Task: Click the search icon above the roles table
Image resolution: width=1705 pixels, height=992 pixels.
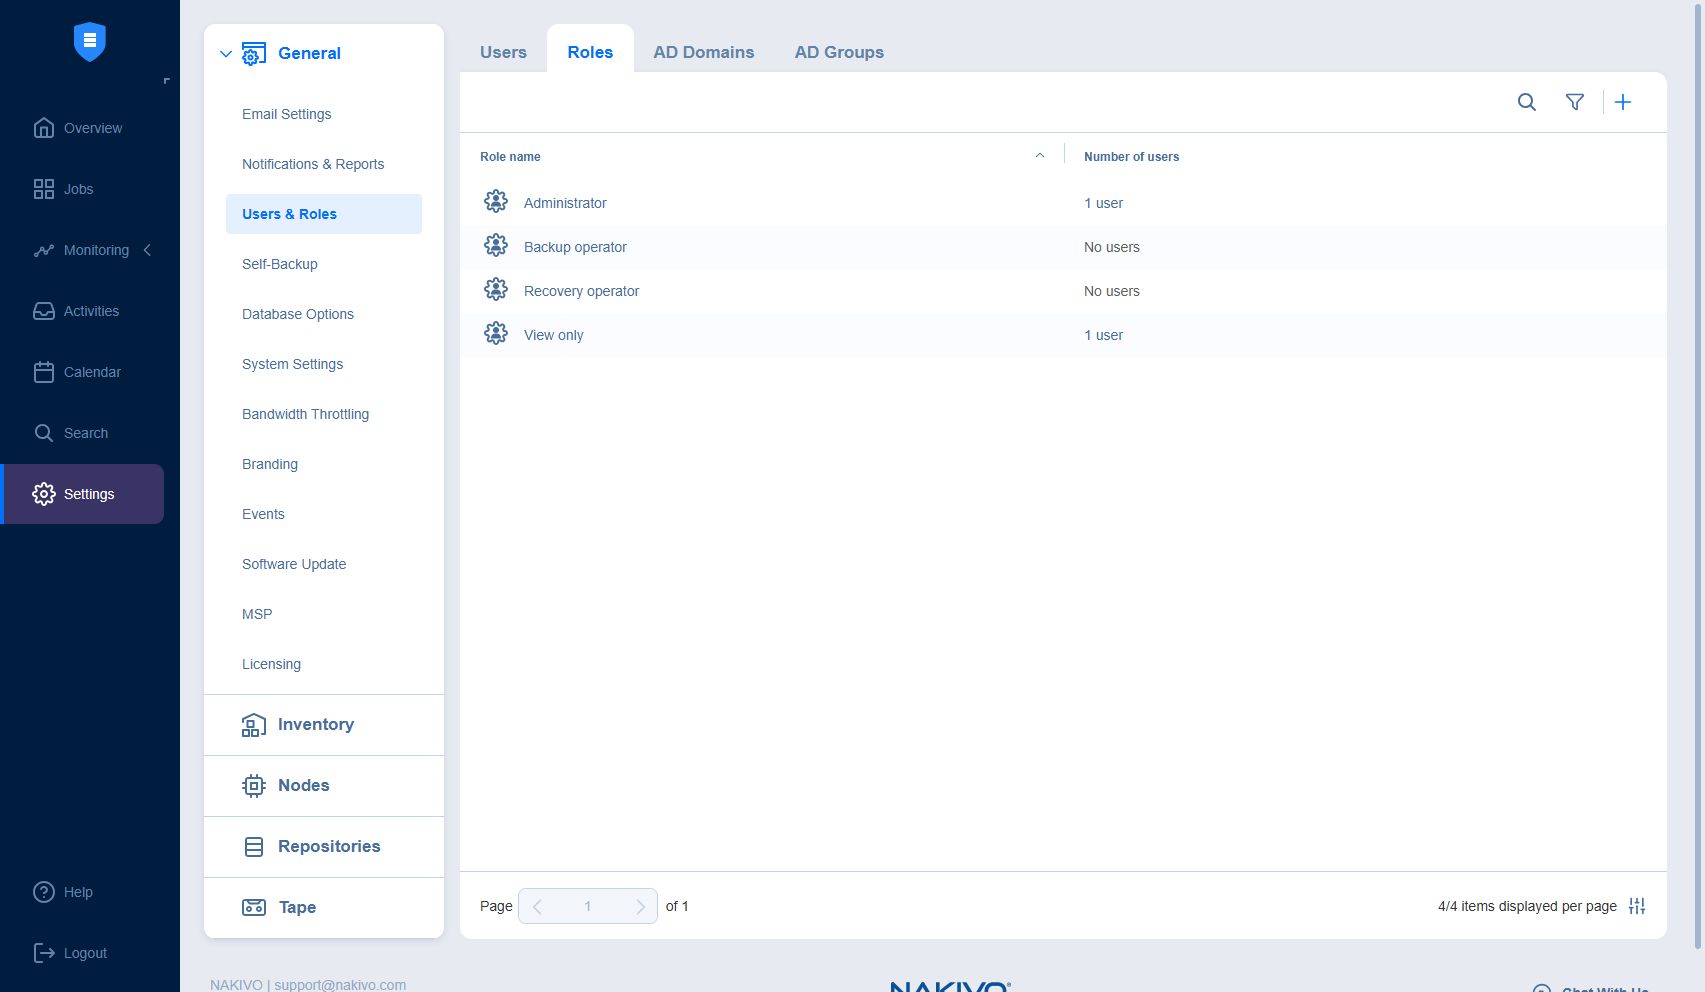Action: (1526, 101)
